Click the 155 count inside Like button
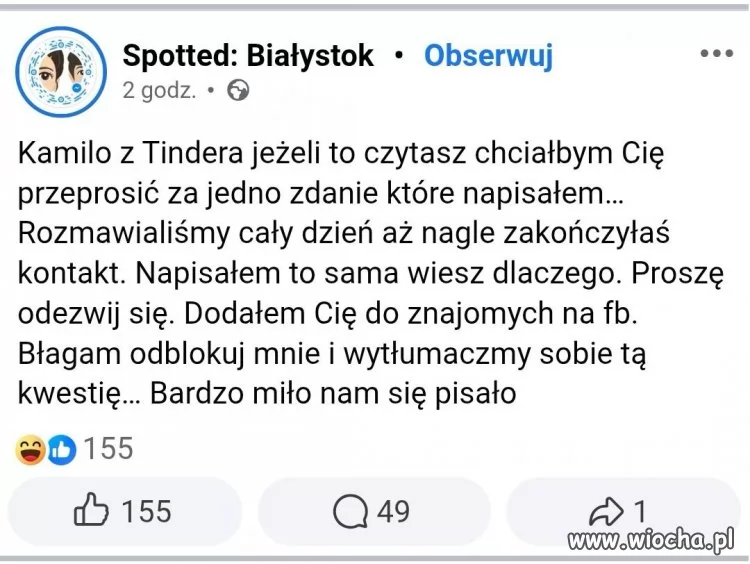Screen dimensions: 750x564 [146, 512]
